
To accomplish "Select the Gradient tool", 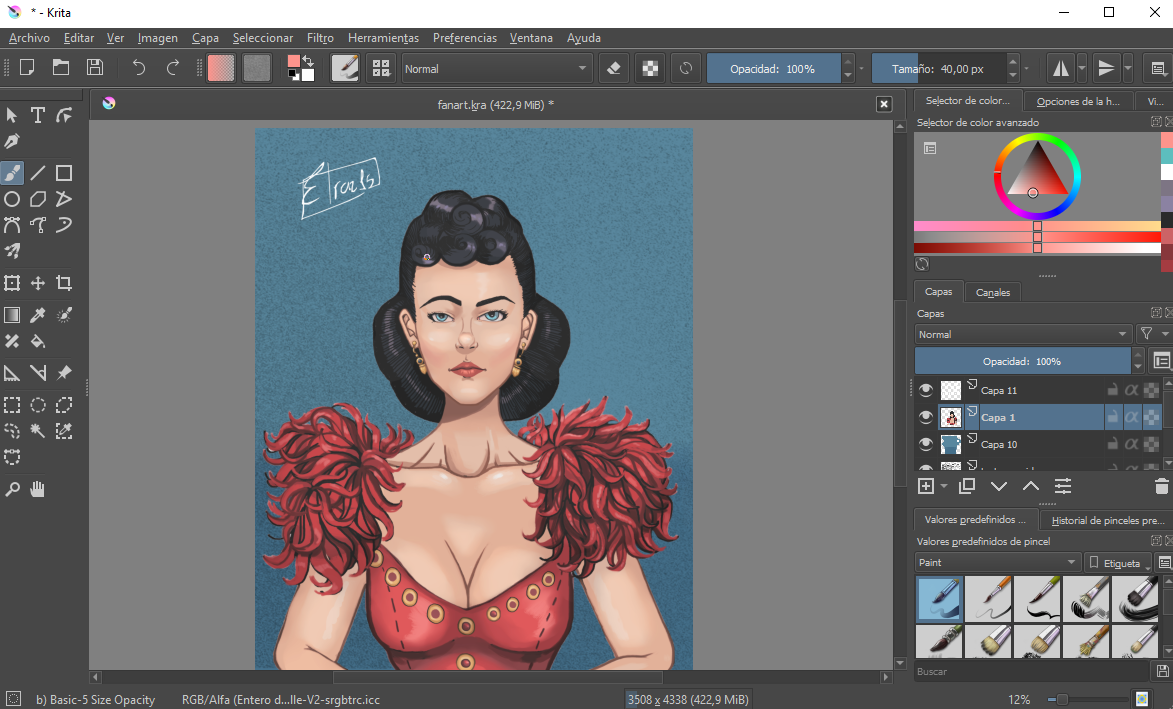I will tap(12, 315).
